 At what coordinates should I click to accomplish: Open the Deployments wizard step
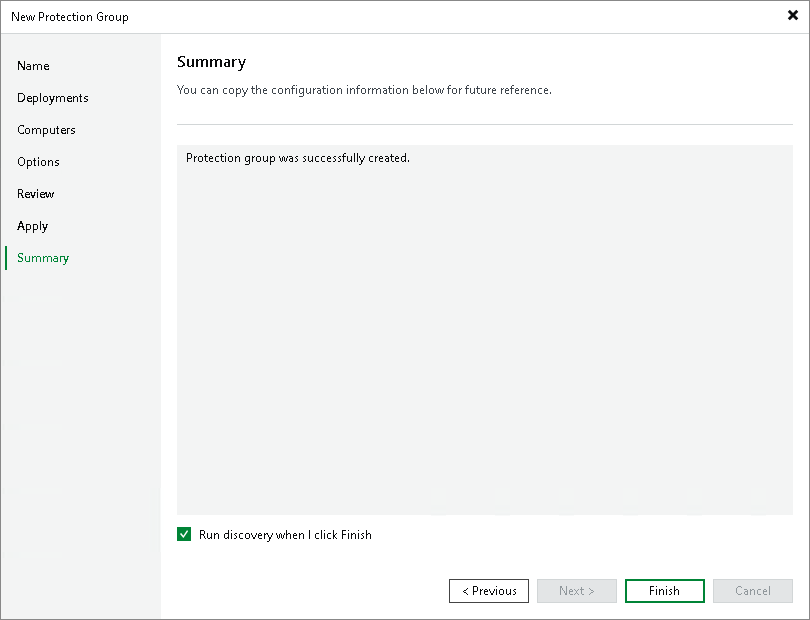point(53,98)
